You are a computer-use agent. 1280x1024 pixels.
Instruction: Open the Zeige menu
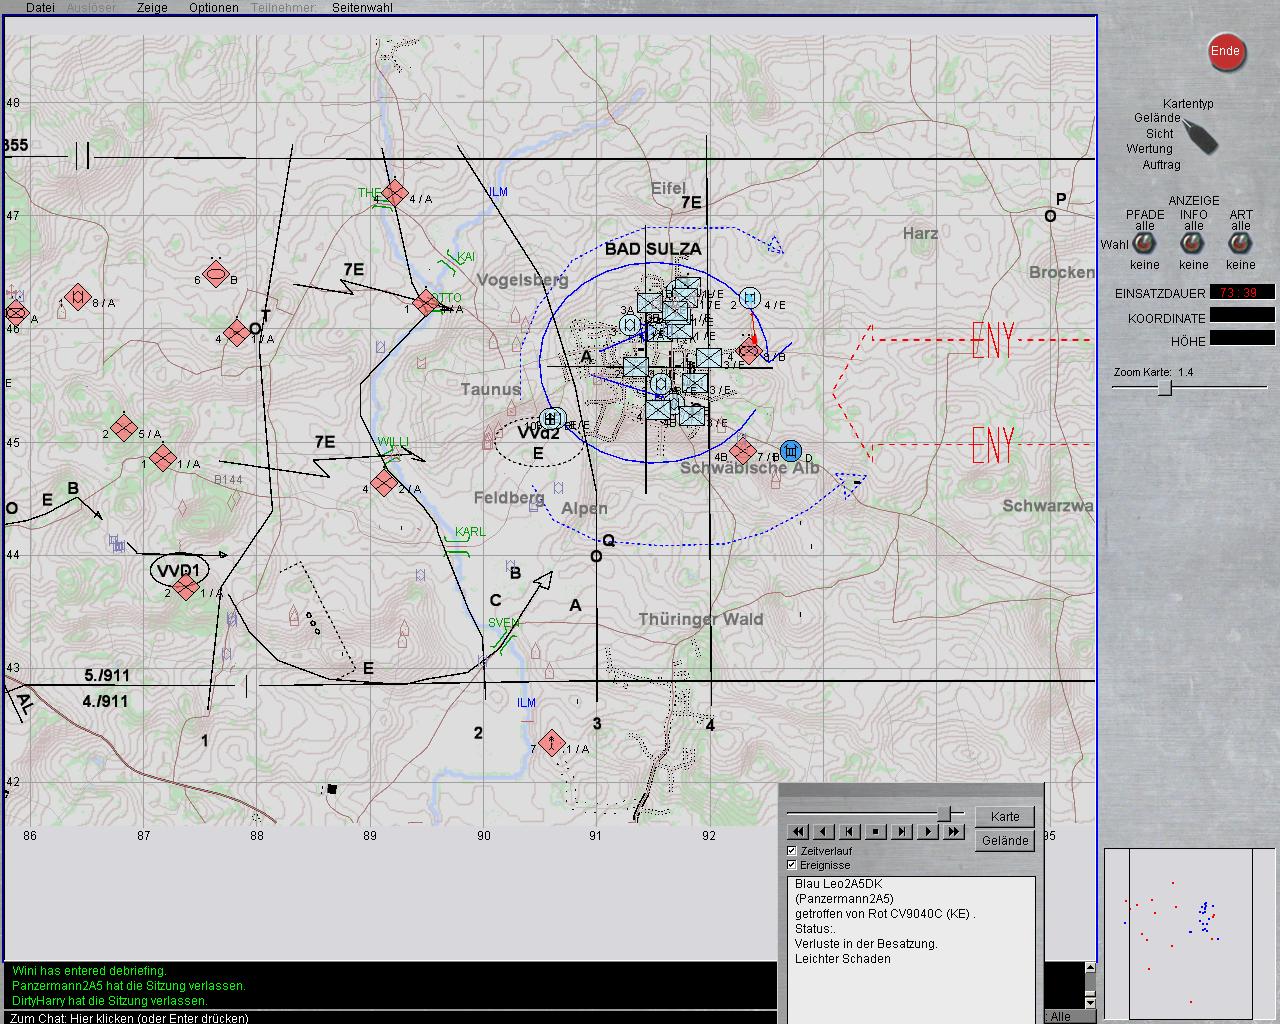152,7
